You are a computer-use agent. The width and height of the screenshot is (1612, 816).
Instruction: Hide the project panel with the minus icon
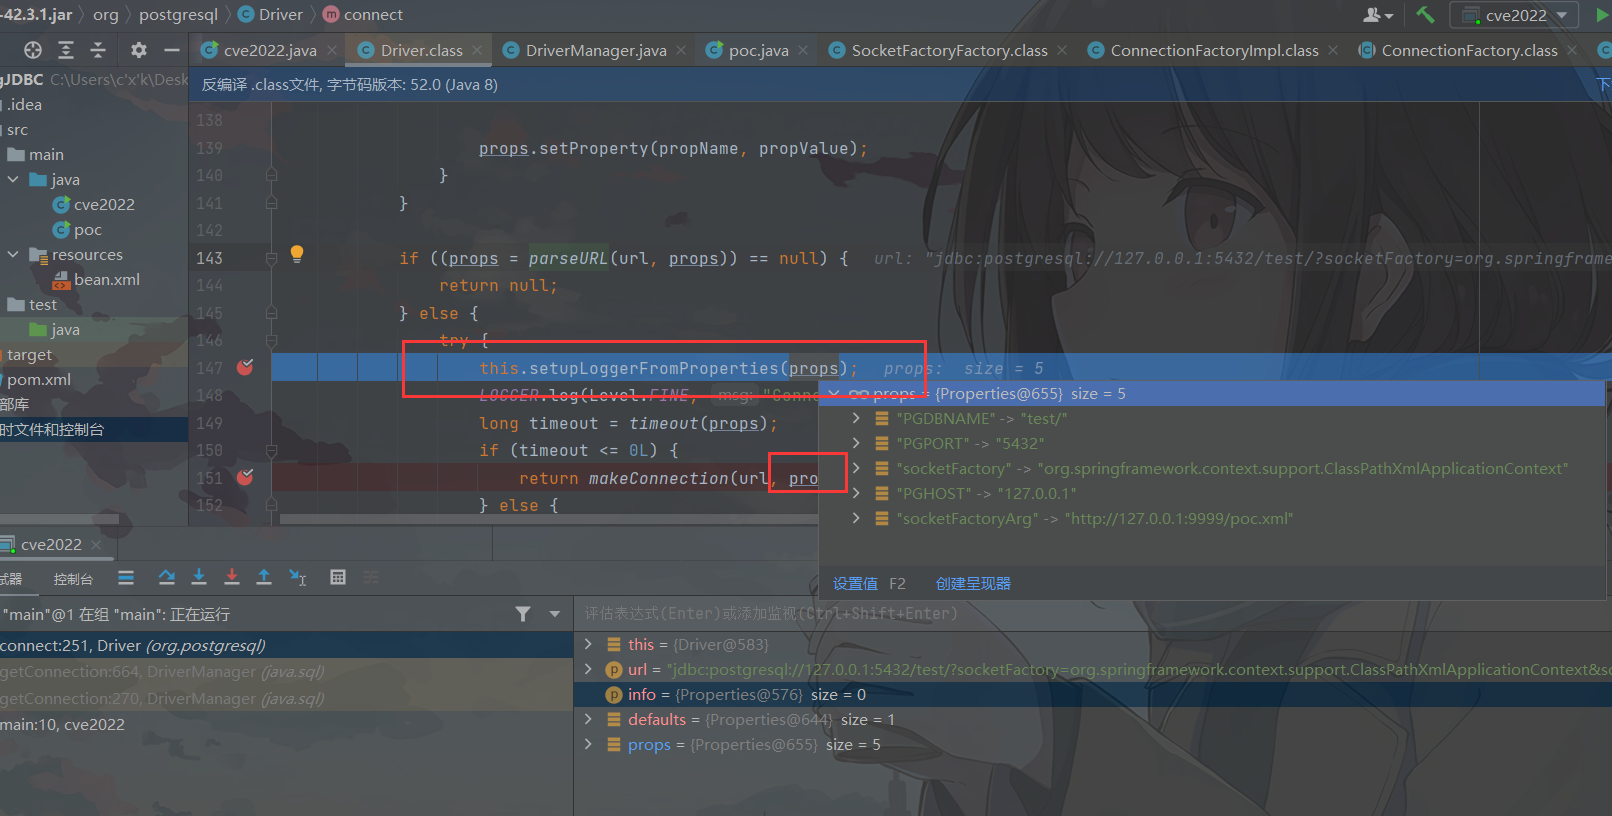(172, 50)
